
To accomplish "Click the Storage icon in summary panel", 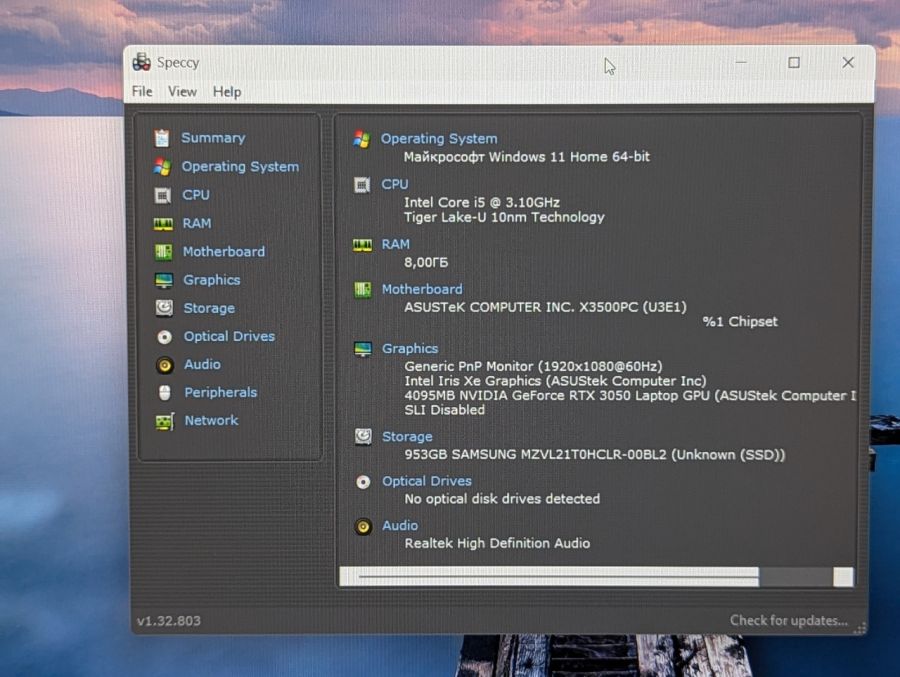I will (x=363, y=437).
